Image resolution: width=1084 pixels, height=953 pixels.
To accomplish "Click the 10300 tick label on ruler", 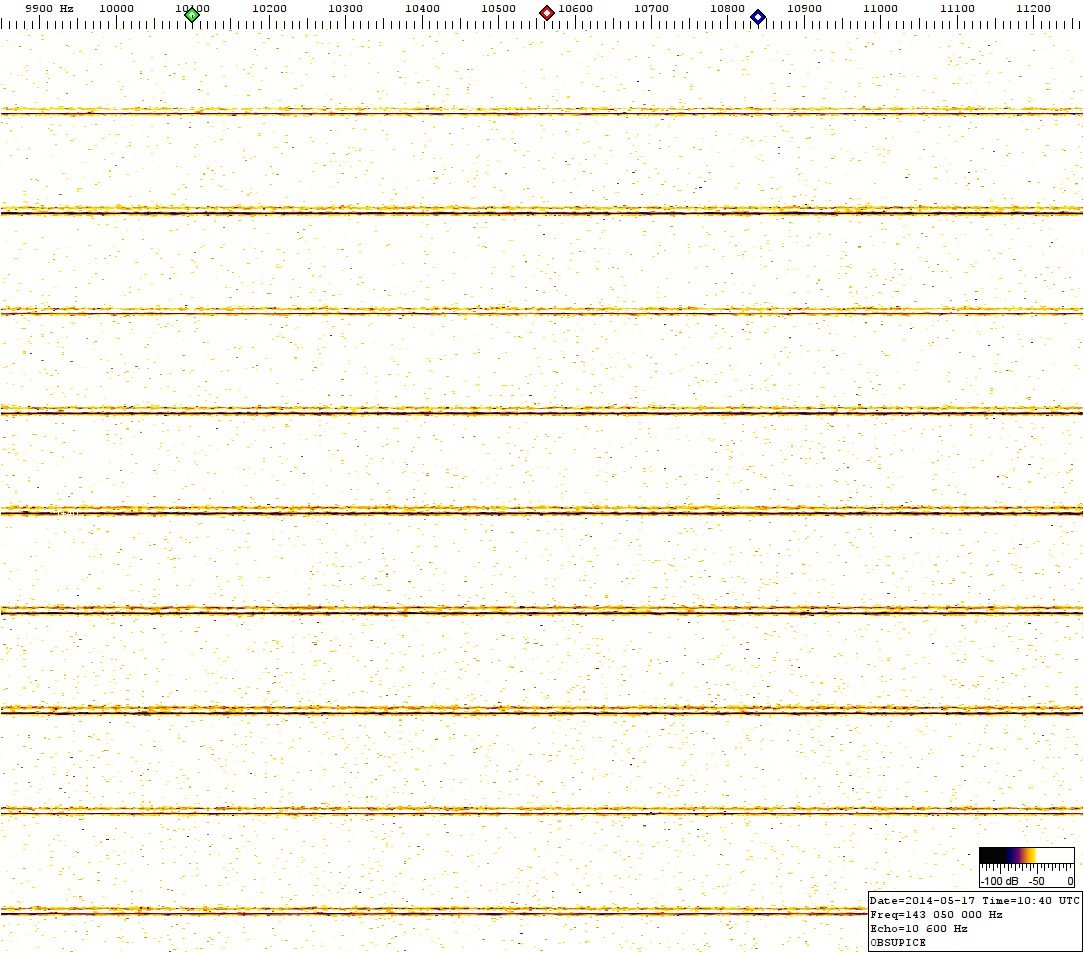I will click(345, 8).
